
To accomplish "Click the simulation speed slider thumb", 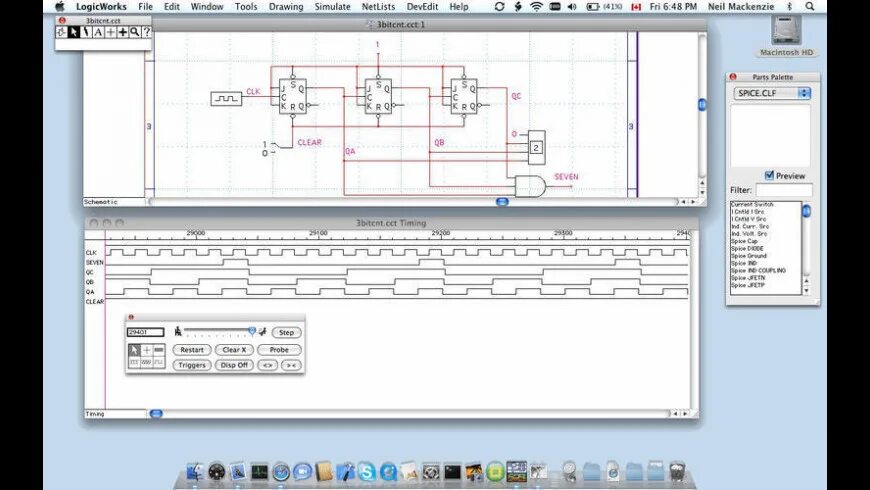I will coord(252,331).
